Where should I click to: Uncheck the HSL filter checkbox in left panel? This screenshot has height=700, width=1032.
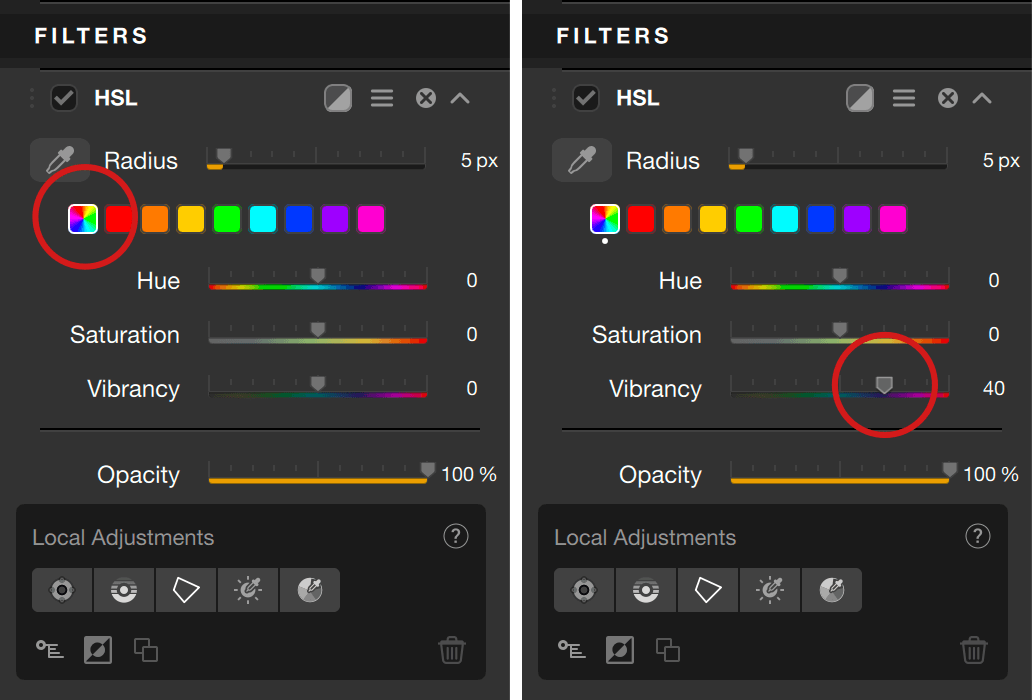click(x=64, y=98)
